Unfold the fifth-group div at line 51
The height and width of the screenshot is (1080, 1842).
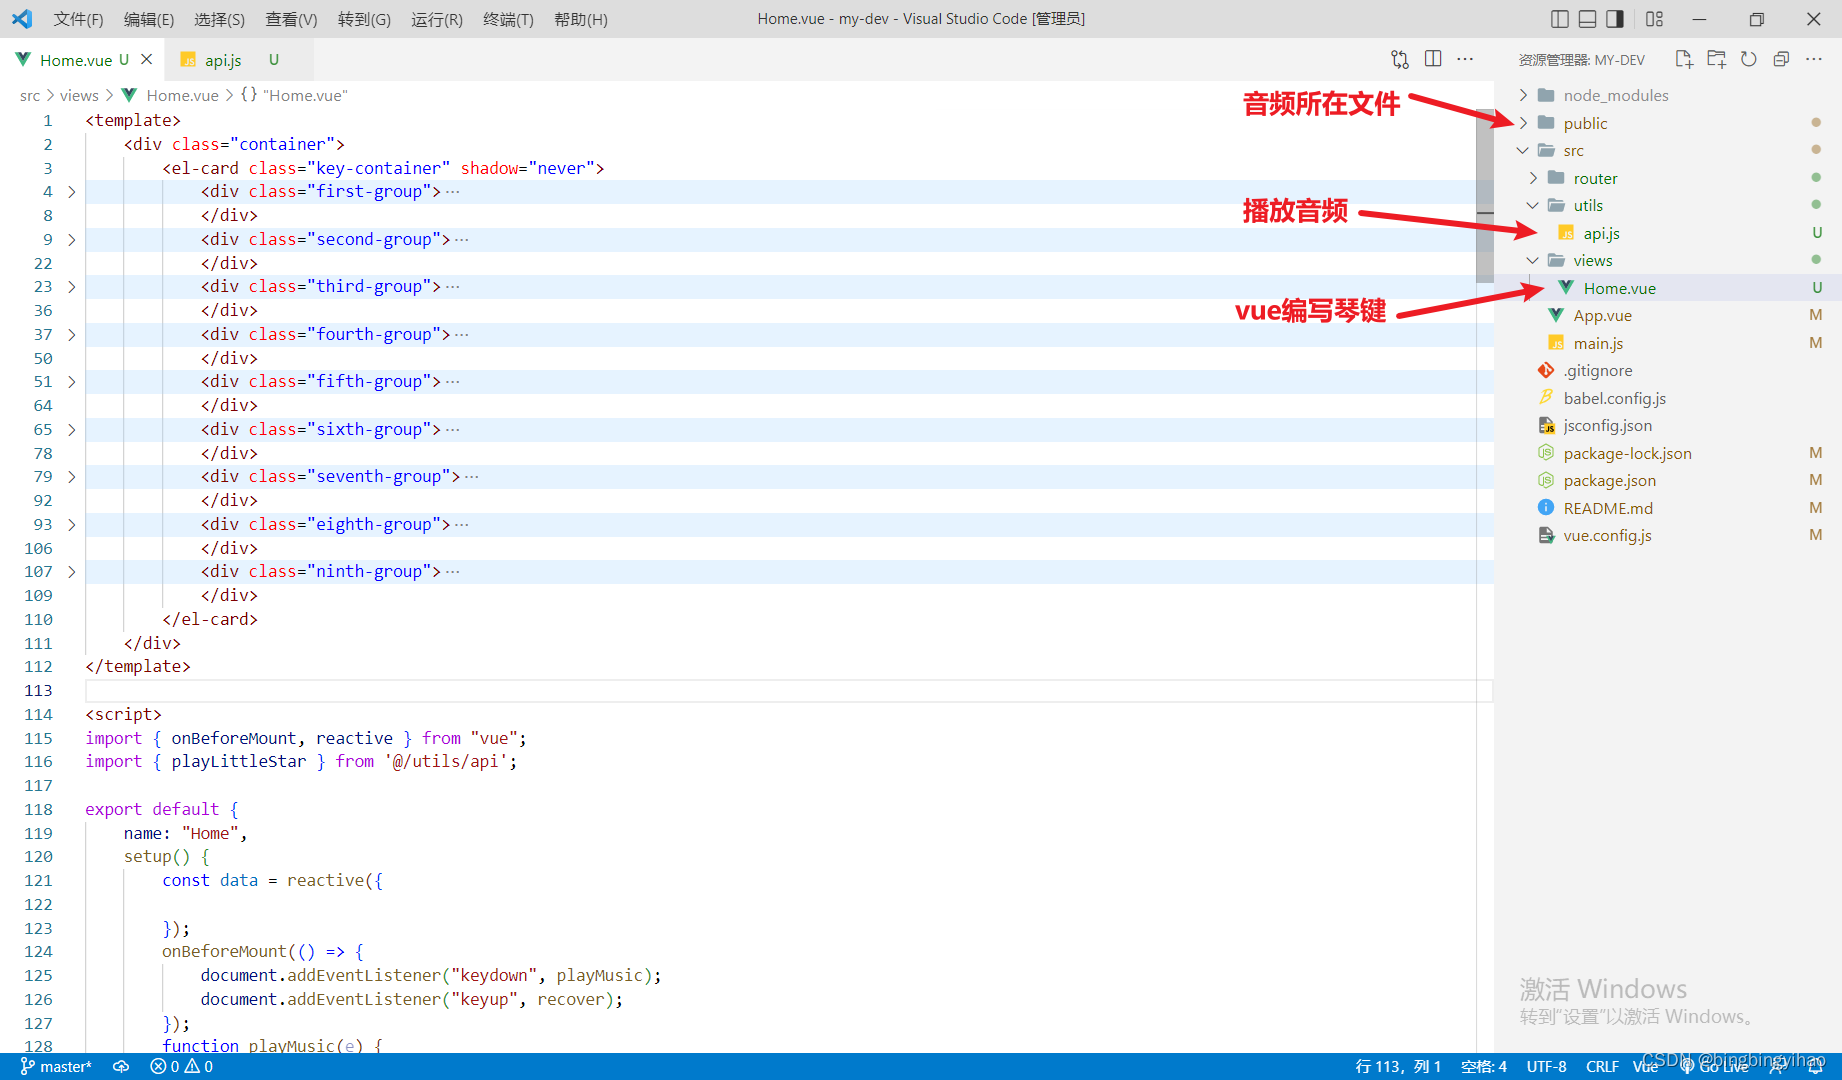71,381
